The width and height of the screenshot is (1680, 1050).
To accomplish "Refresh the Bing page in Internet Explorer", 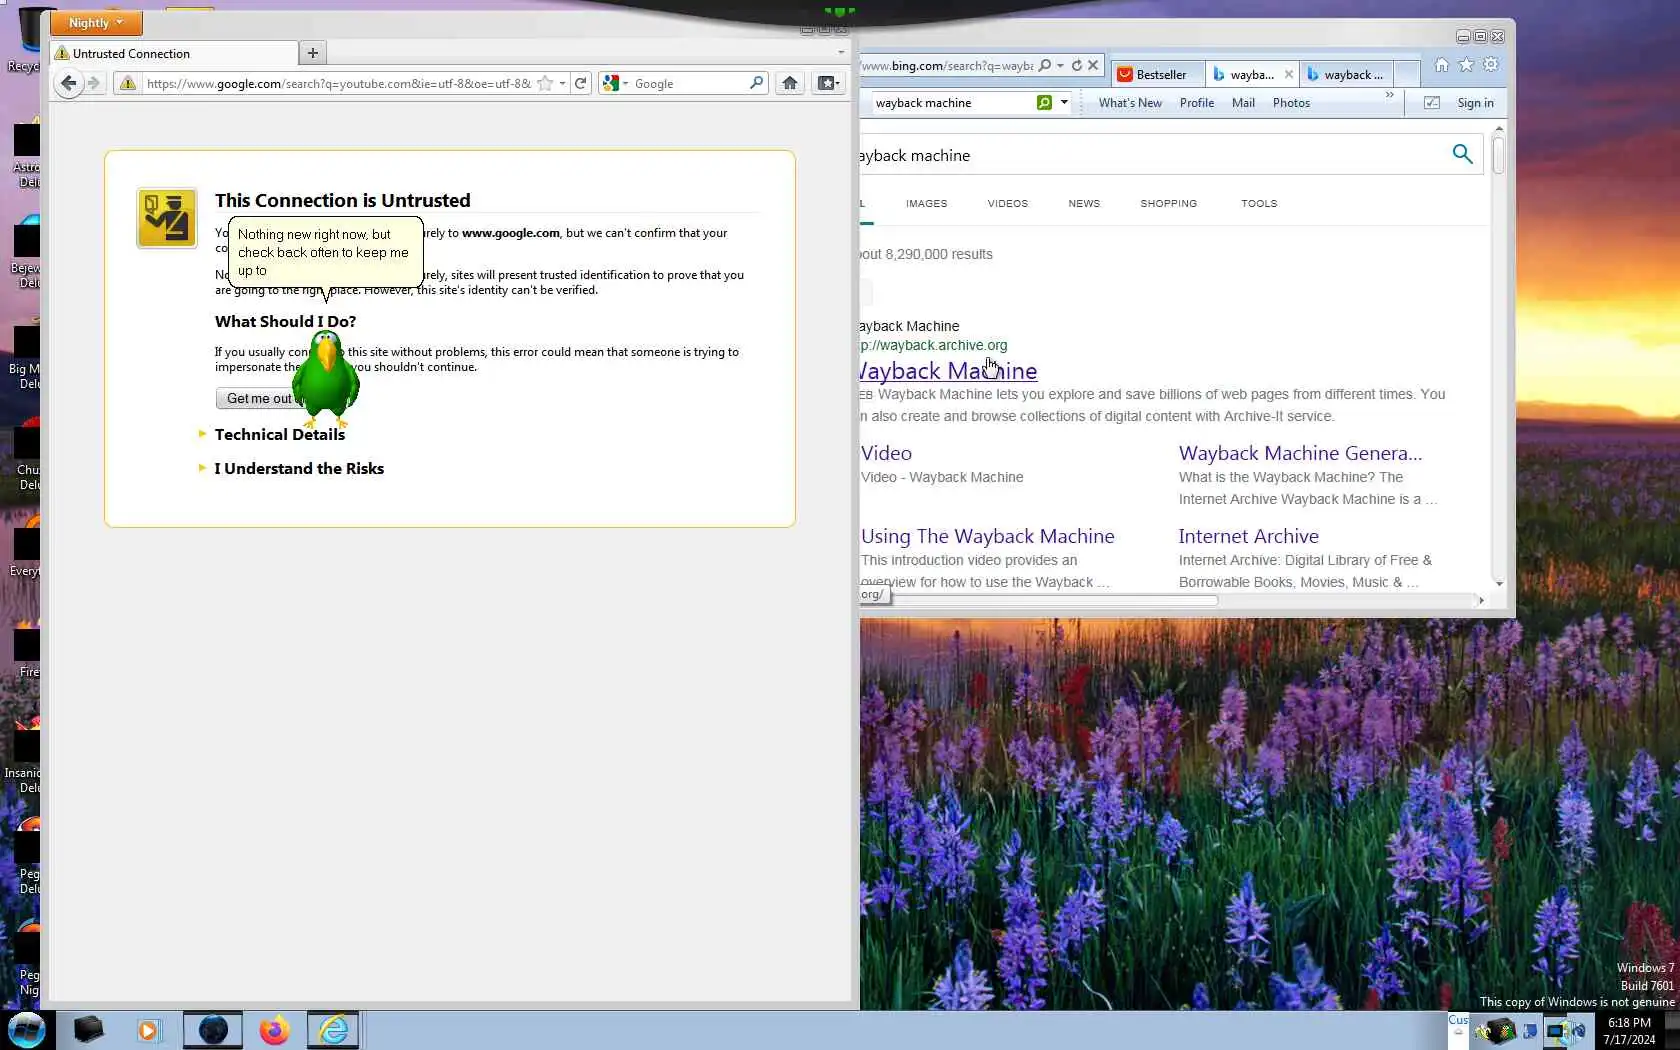I will 1077,65.
